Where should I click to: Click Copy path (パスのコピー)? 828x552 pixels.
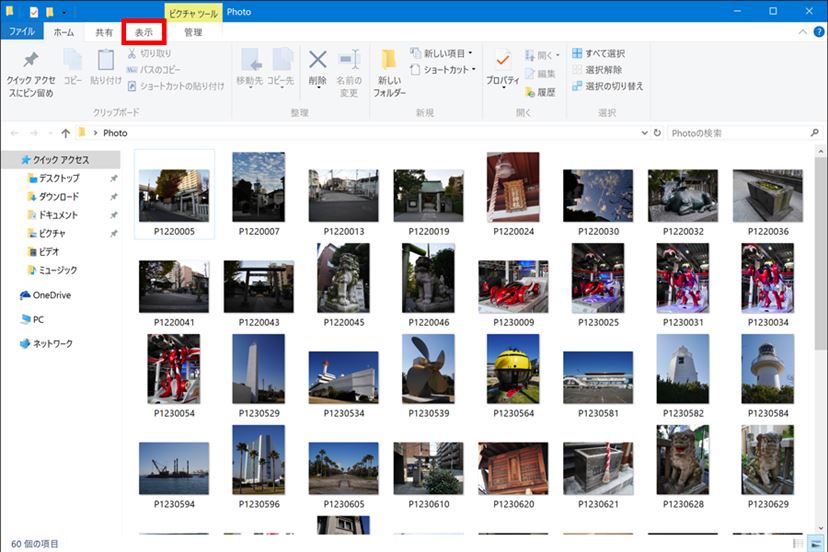click(x=154, y=70)
